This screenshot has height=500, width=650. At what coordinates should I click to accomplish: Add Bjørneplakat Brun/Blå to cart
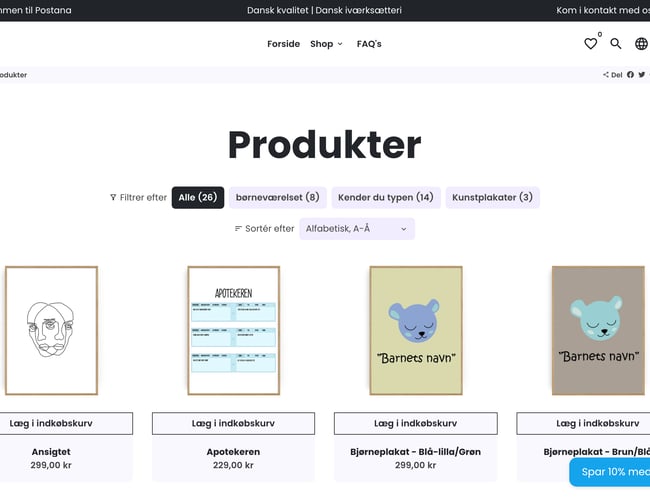(583, 423)
